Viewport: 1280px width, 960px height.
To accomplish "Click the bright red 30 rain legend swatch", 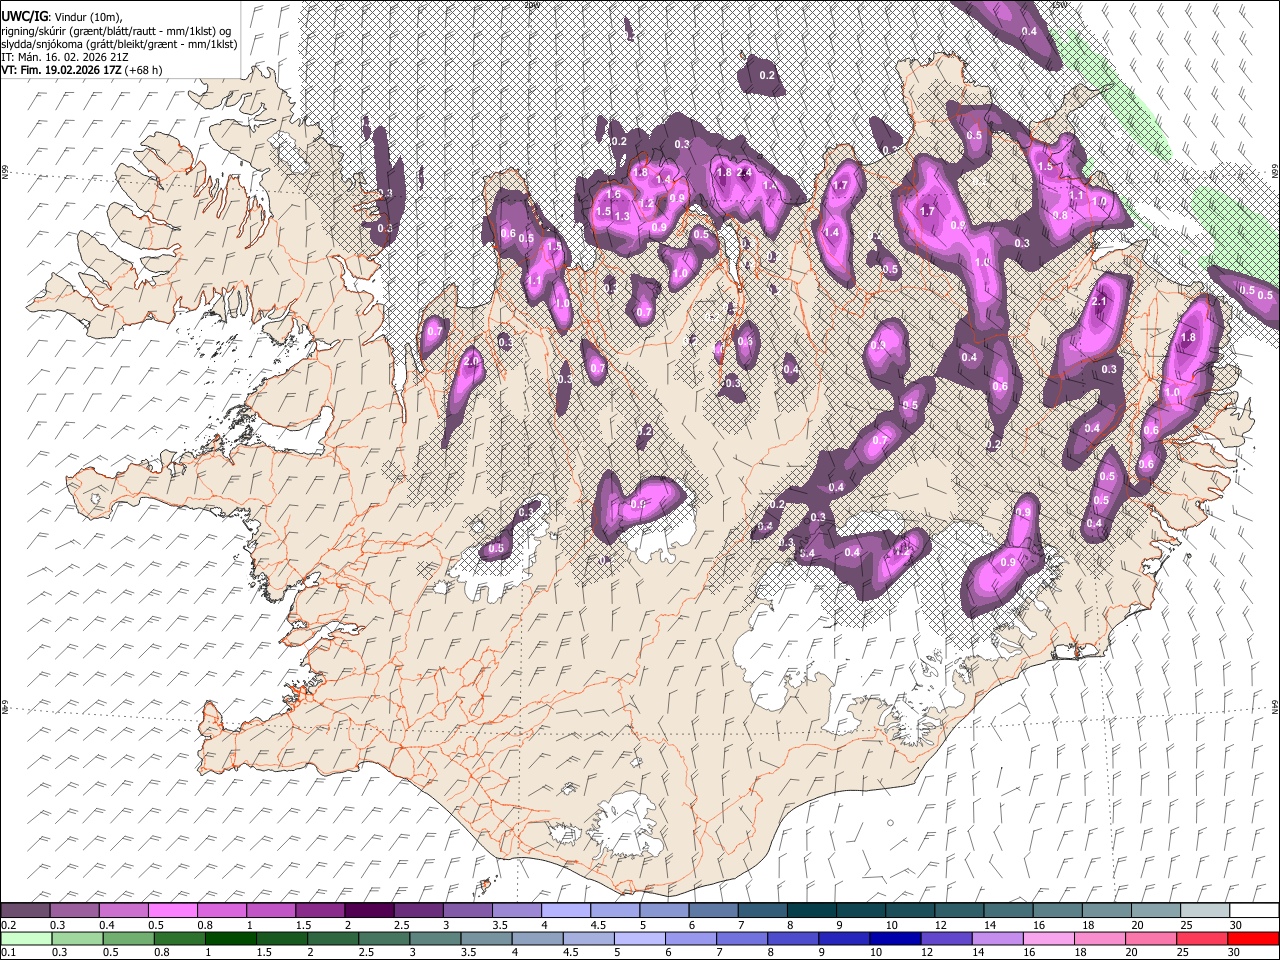I will [1253, 938].
